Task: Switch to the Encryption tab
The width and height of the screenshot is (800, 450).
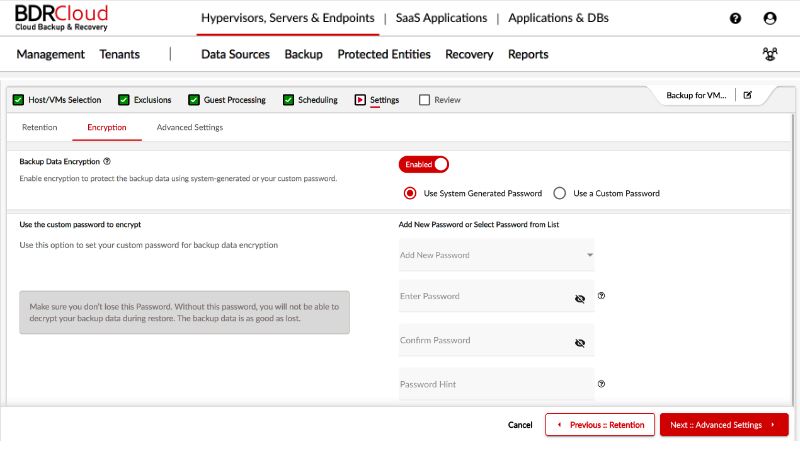Action: (x=107, y=128)
